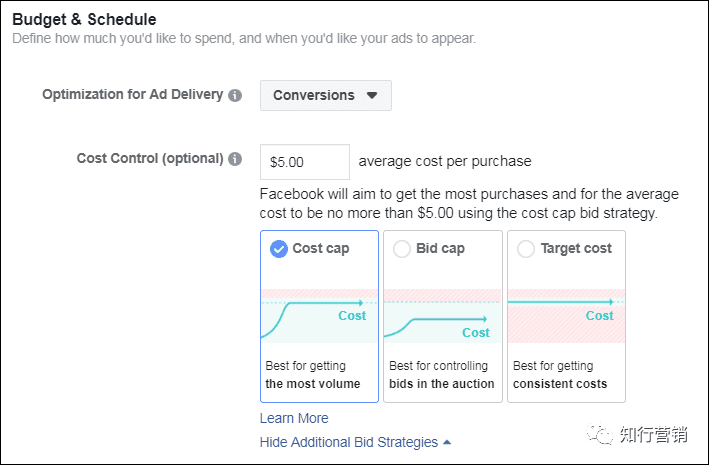Collapse arrow beside Hide Additional Bid Strategies
The image size is (710, 465).
pos(447,442)
